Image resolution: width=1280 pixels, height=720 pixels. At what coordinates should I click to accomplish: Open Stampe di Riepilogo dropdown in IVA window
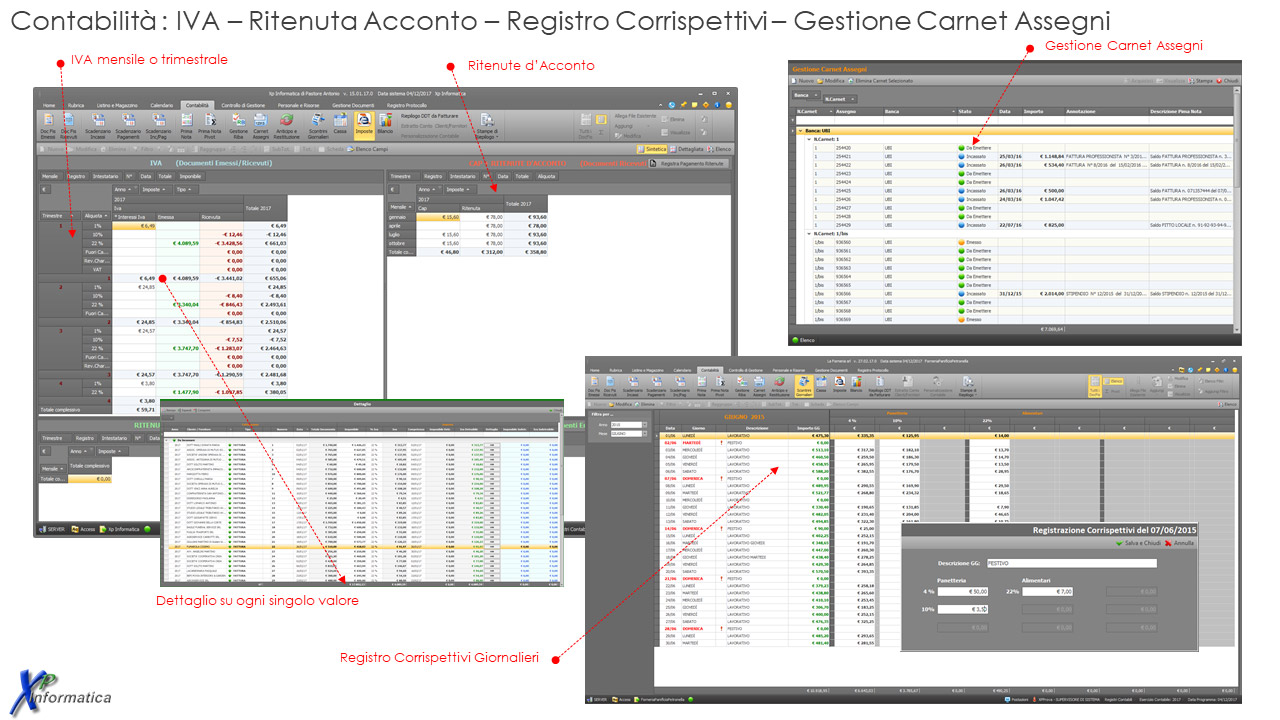tap(488, 128)
